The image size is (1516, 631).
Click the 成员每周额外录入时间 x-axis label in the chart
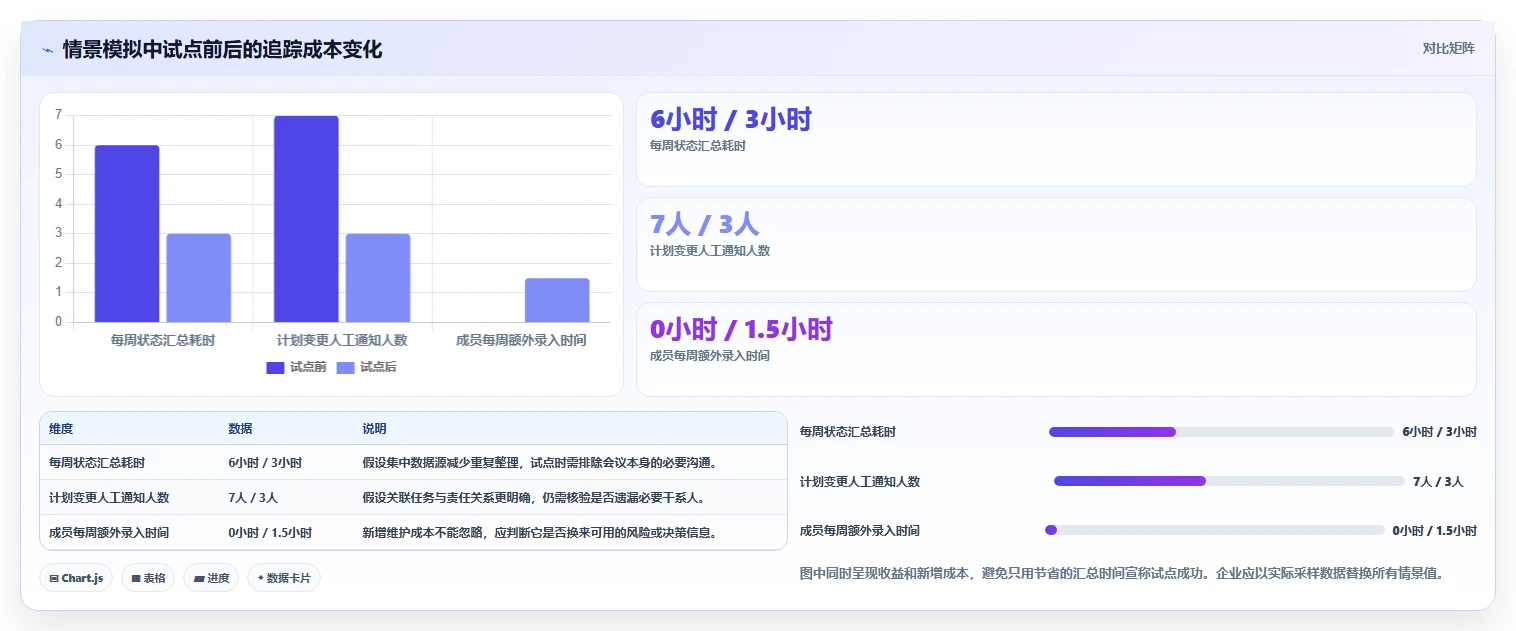pyautogui.click(x=521, y=340)
